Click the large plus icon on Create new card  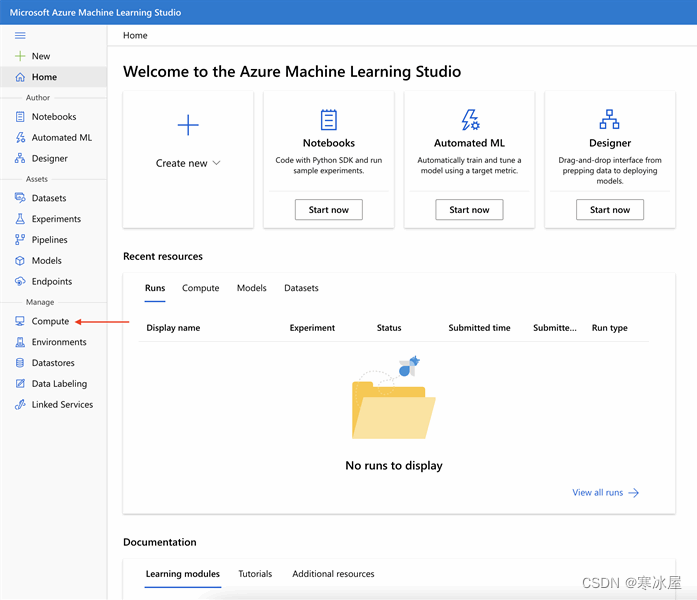(188, 125)
